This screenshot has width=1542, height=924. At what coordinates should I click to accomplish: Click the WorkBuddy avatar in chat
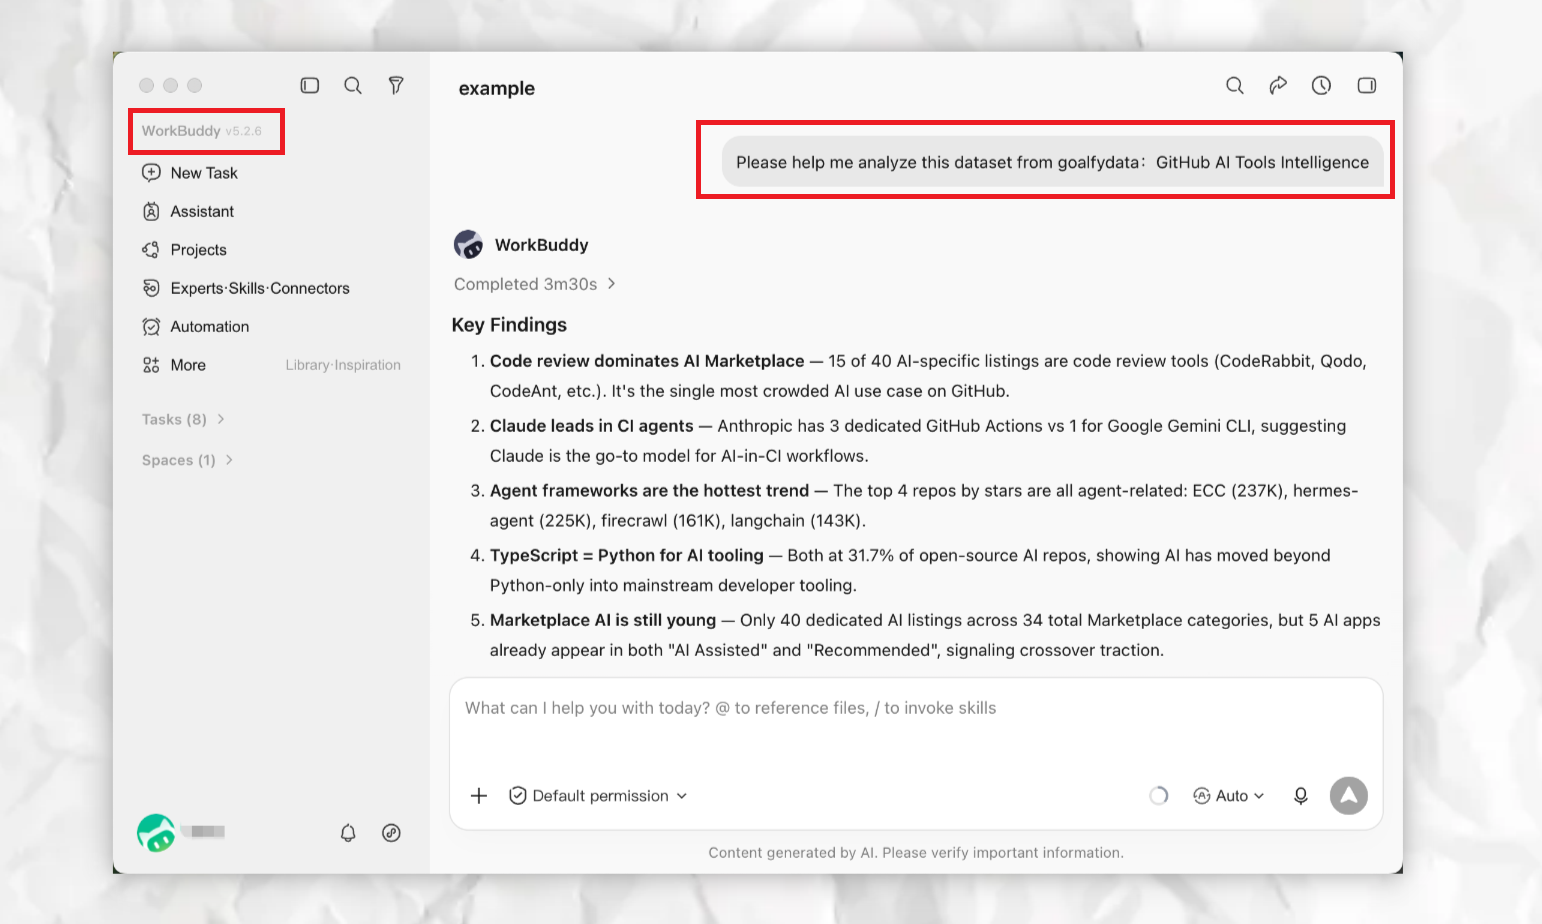[468, 245]
